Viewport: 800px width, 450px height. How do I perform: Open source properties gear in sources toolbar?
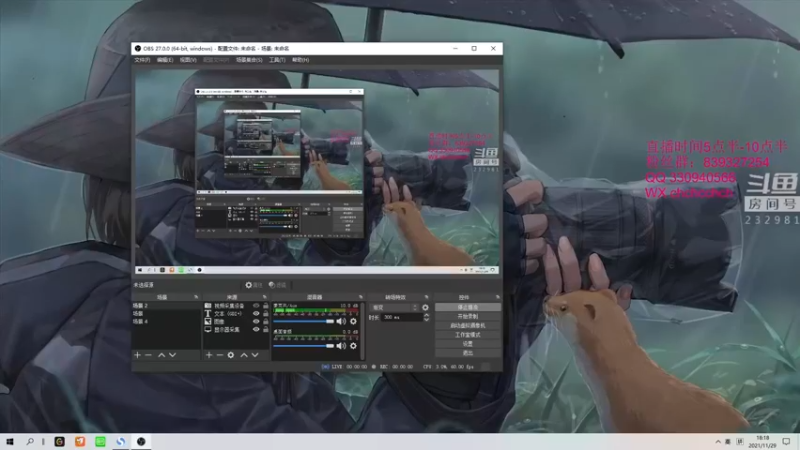pyautogui.click(x=231, y=355)
